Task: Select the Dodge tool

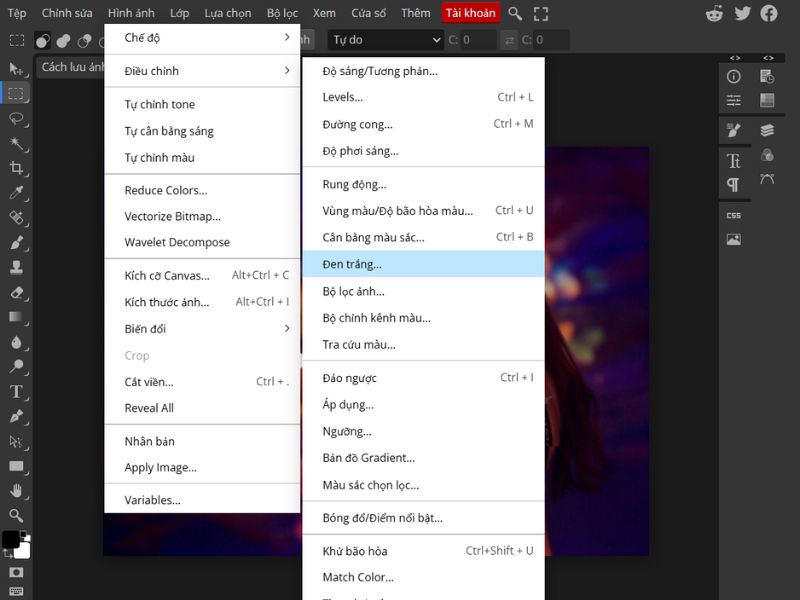Action: [x=16, y=366]
